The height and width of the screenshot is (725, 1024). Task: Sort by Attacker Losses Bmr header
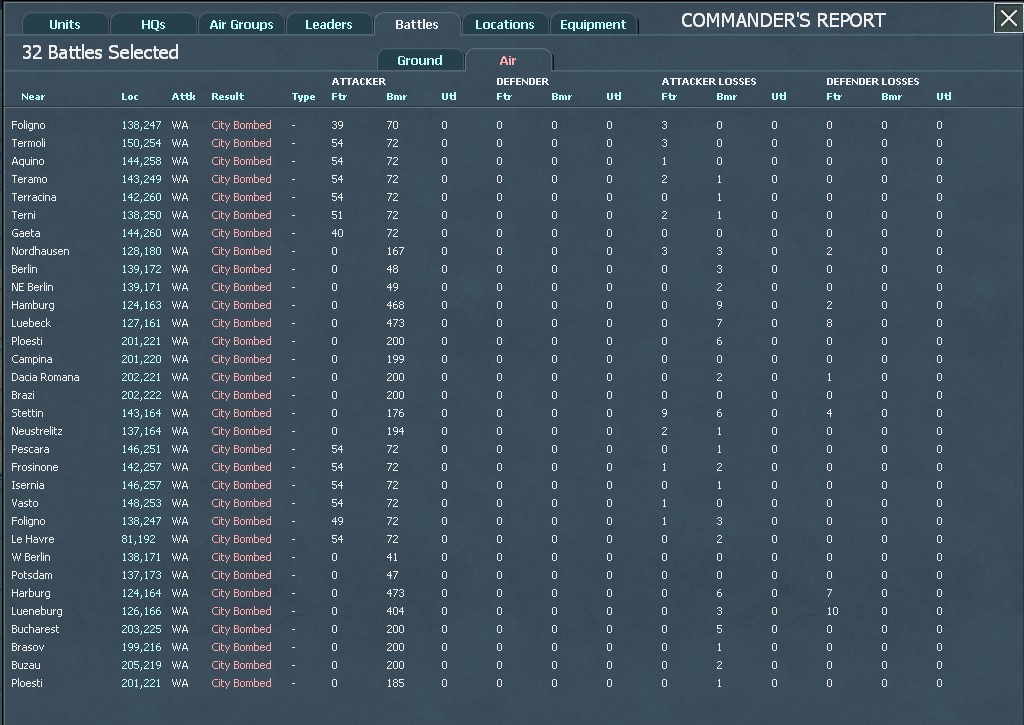(726, 97)
